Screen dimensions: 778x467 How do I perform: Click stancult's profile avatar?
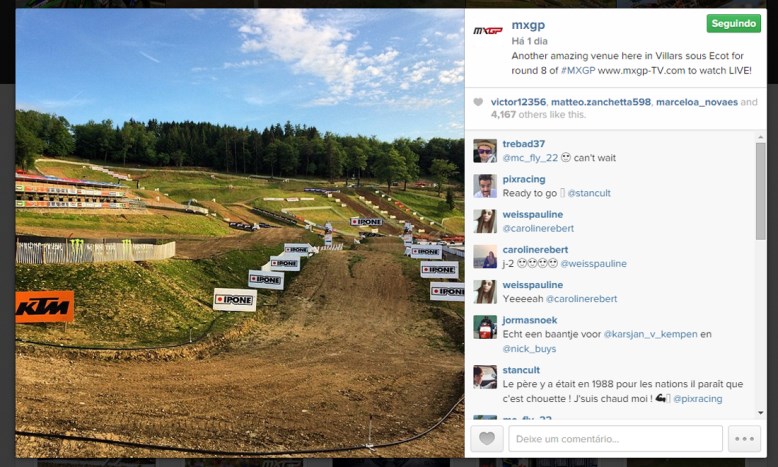coord(485,377)
